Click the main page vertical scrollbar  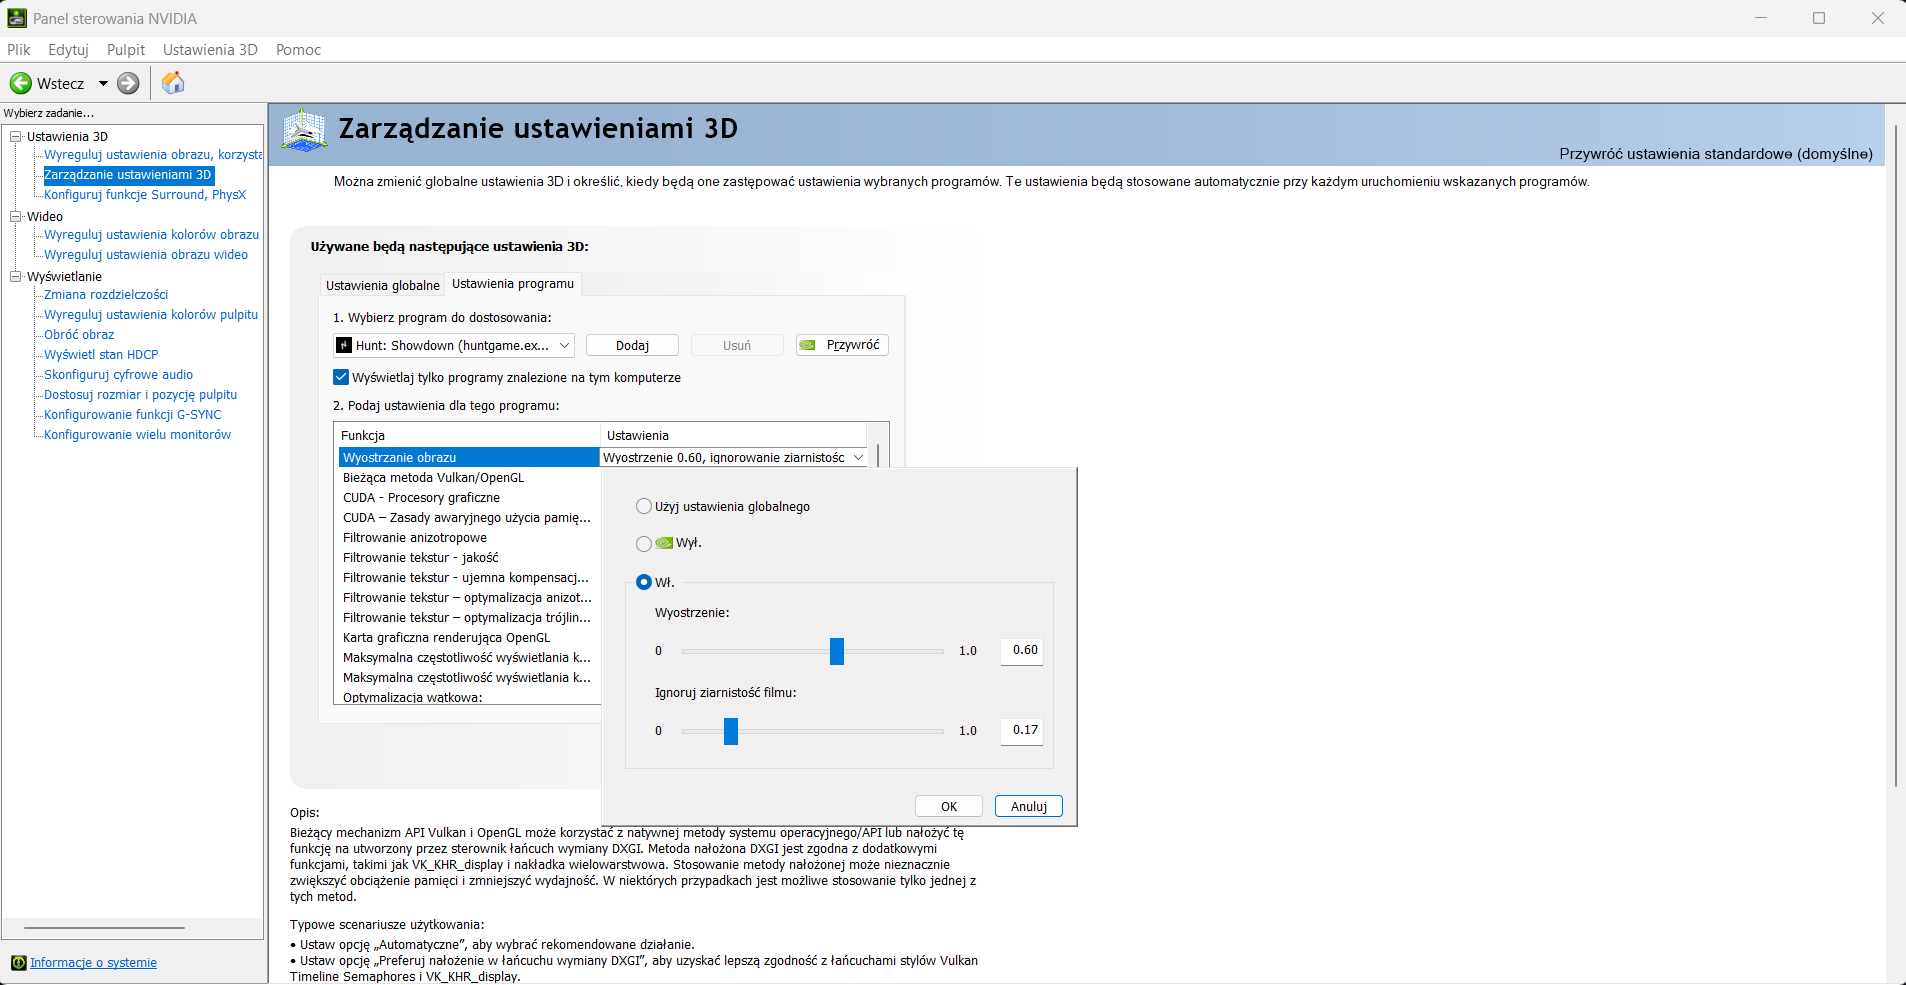(x=1895, y=457)
